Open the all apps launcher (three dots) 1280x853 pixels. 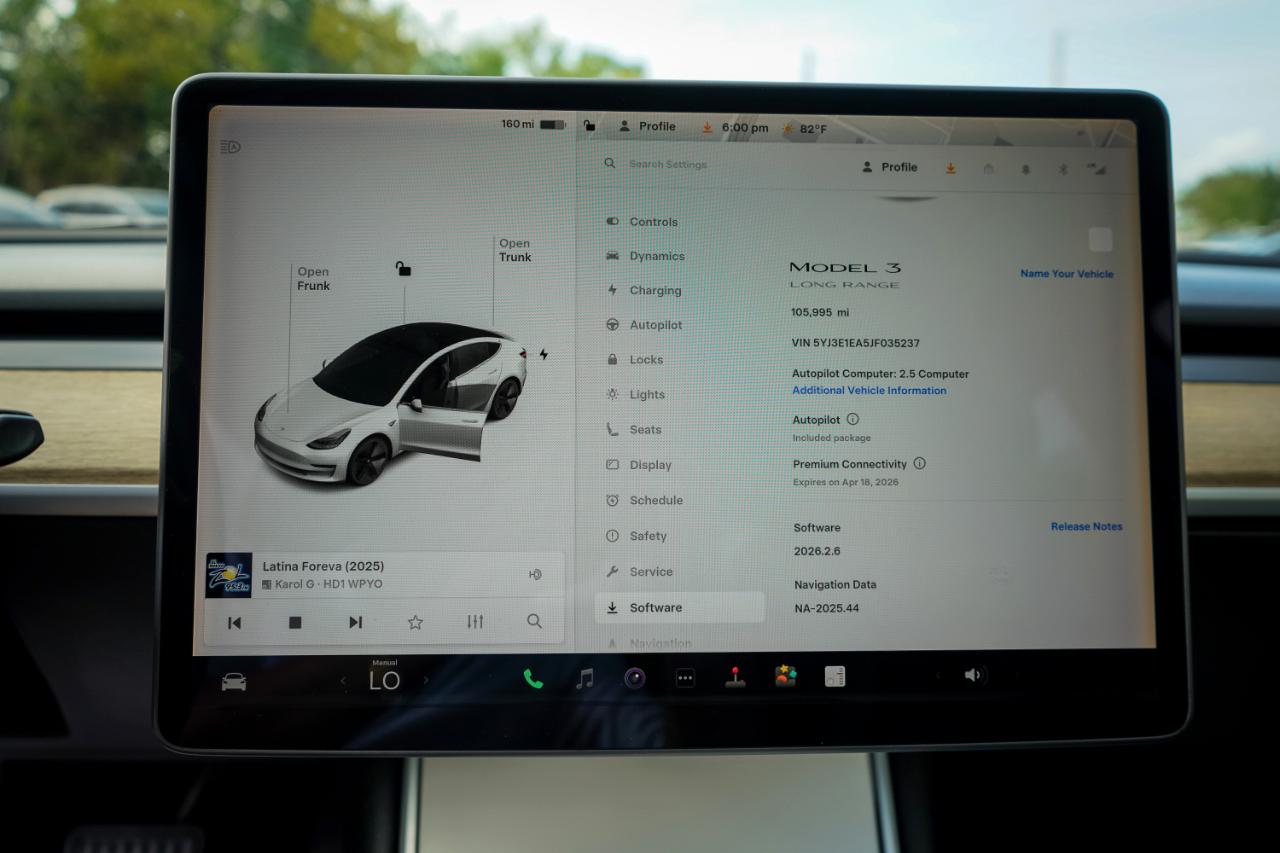(685, 678)
